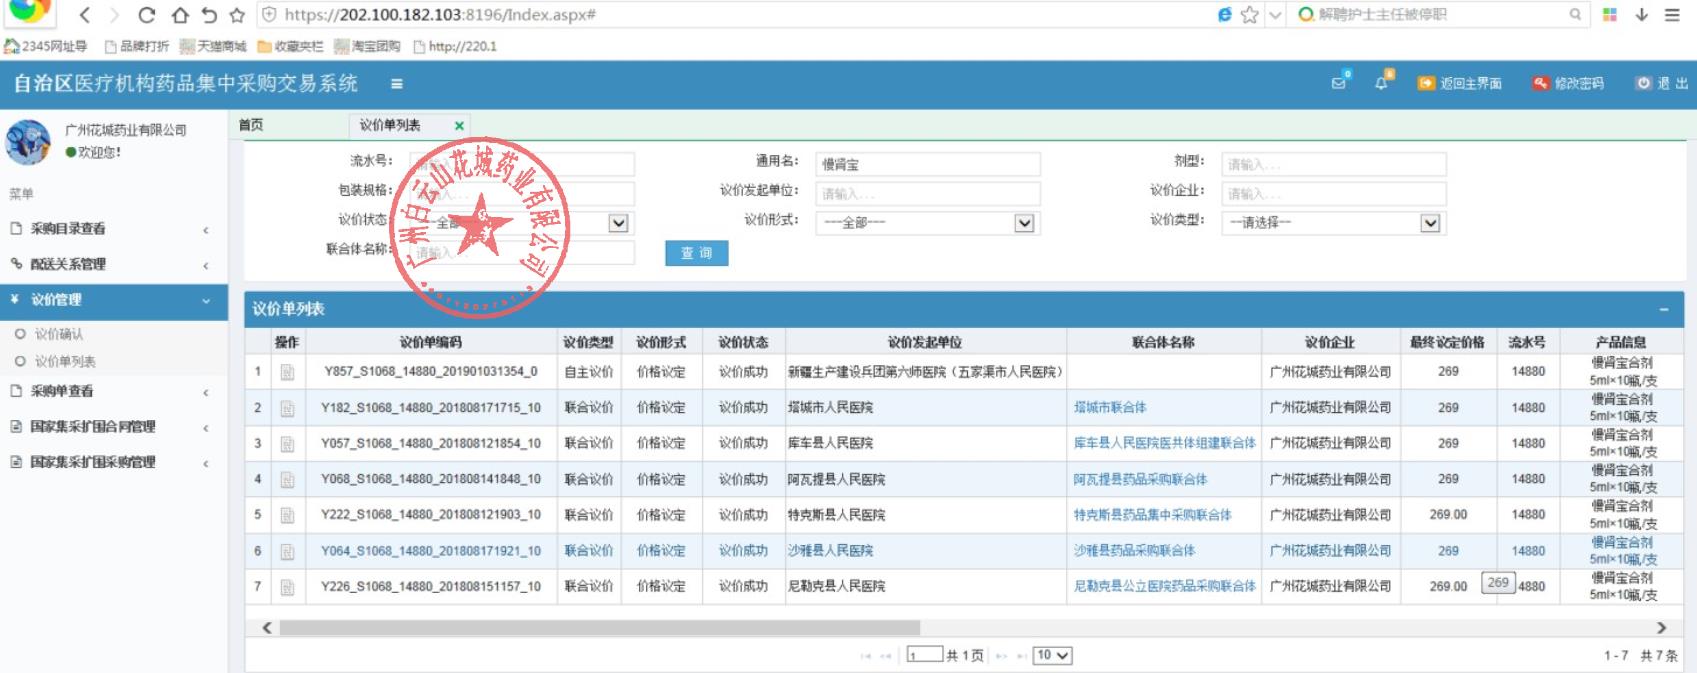Close the 议价单列表 tab with the X

[x=459, y=126]
